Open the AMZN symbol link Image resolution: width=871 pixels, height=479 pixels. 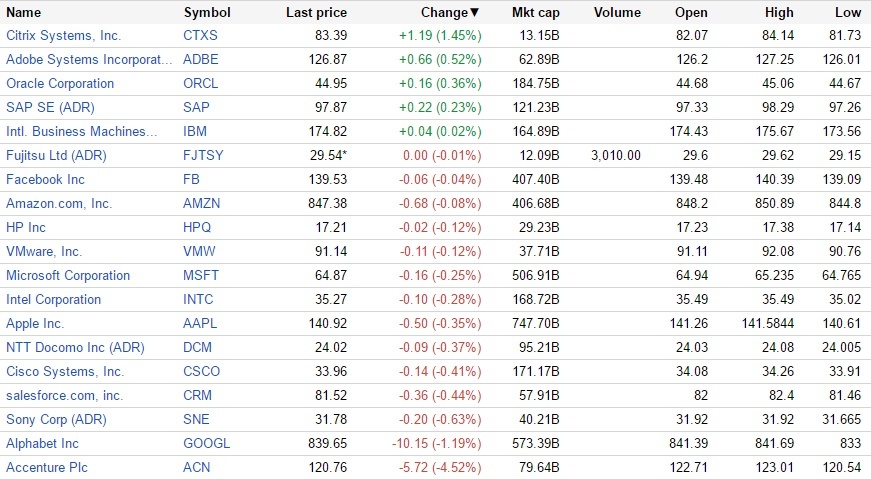tap(202, 203)
